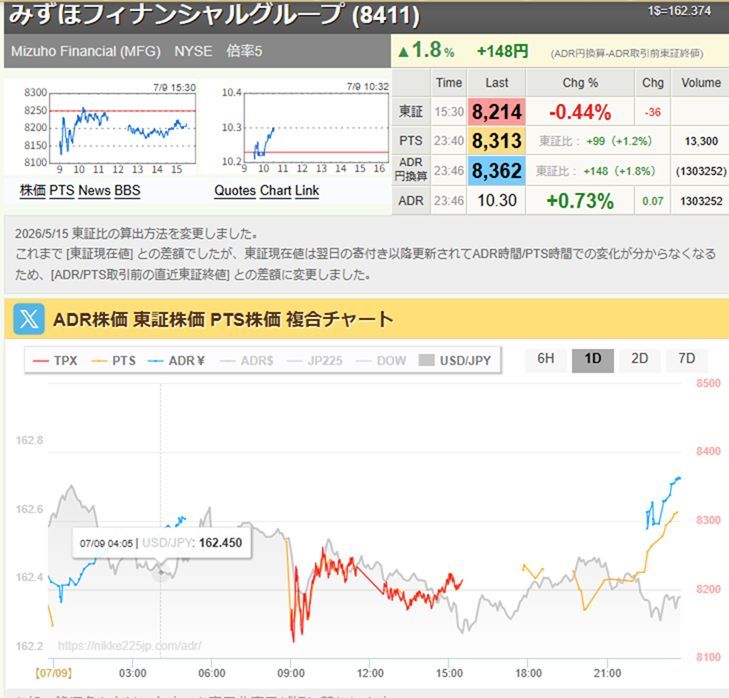Click the Last column header
The width and height of the screenshot is (729, 698).
497,83
